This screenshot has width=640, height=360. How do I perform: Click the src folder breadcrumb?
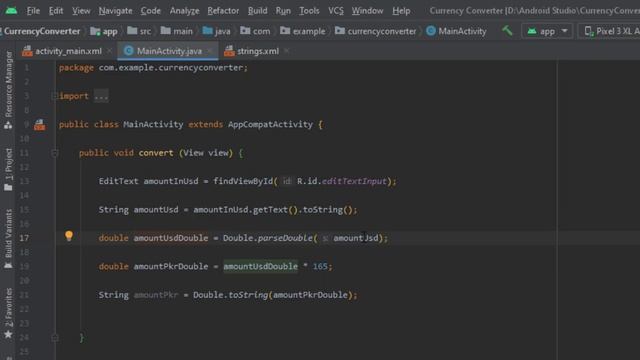pyautogui.click(x=139, y=31)
